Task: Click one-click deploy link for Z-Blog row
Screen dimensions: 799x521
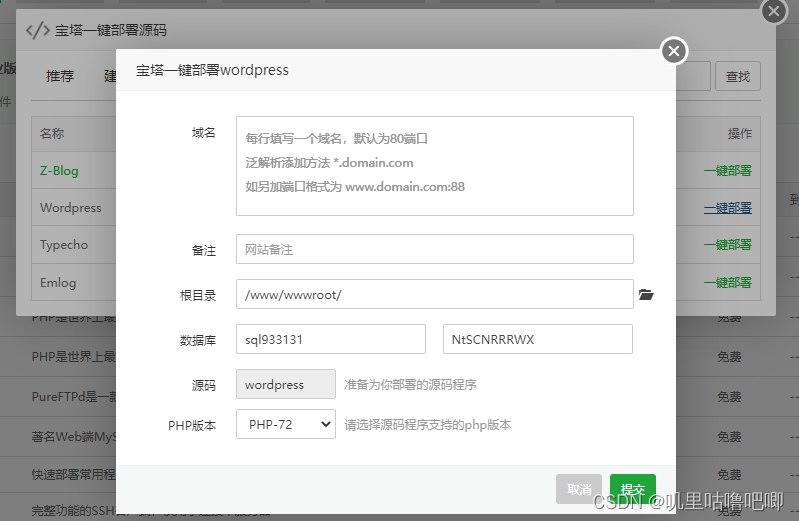Action: [x=728, y=171]
